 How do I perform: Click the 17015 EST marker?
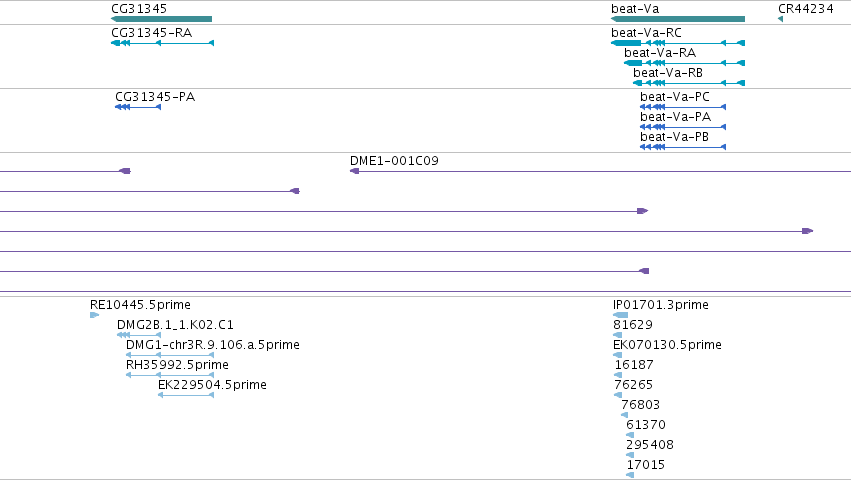point(630,475)
